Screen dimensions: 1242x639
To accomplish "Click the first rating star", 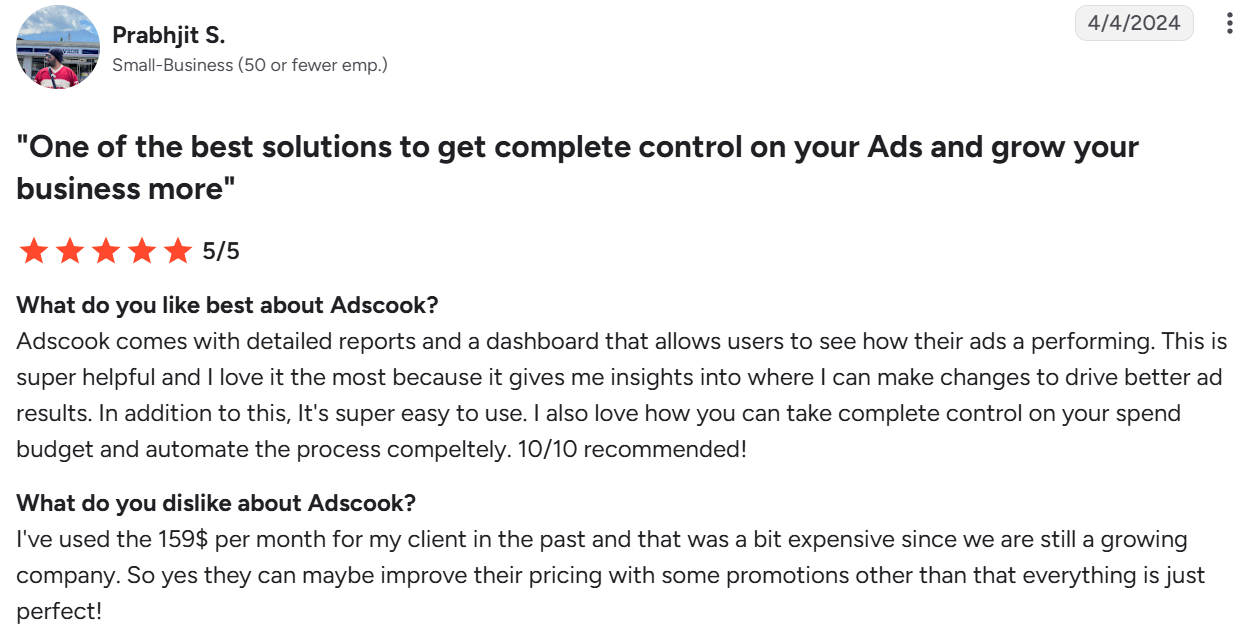I will click(34, 251).
